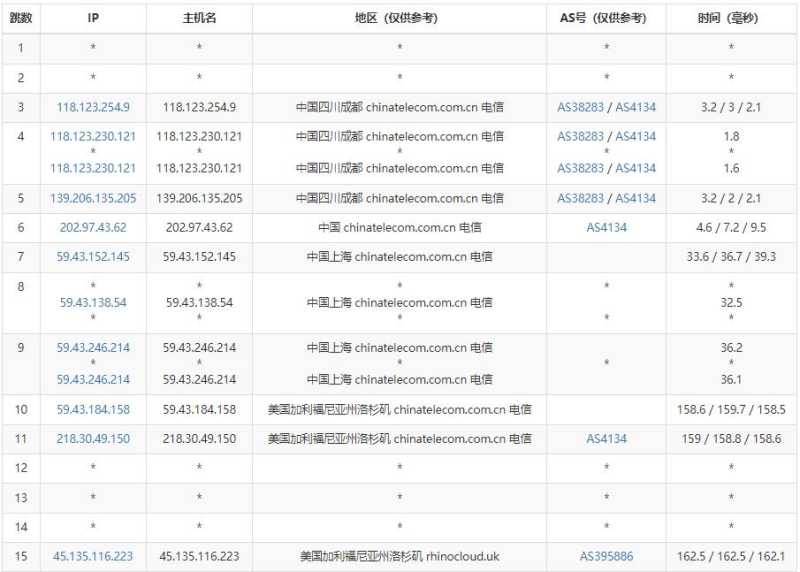Select the 中国上海 region cell in hop 8
Viewport: 800px width, 572px height.
pyautogui.click(x=399, y=303)
